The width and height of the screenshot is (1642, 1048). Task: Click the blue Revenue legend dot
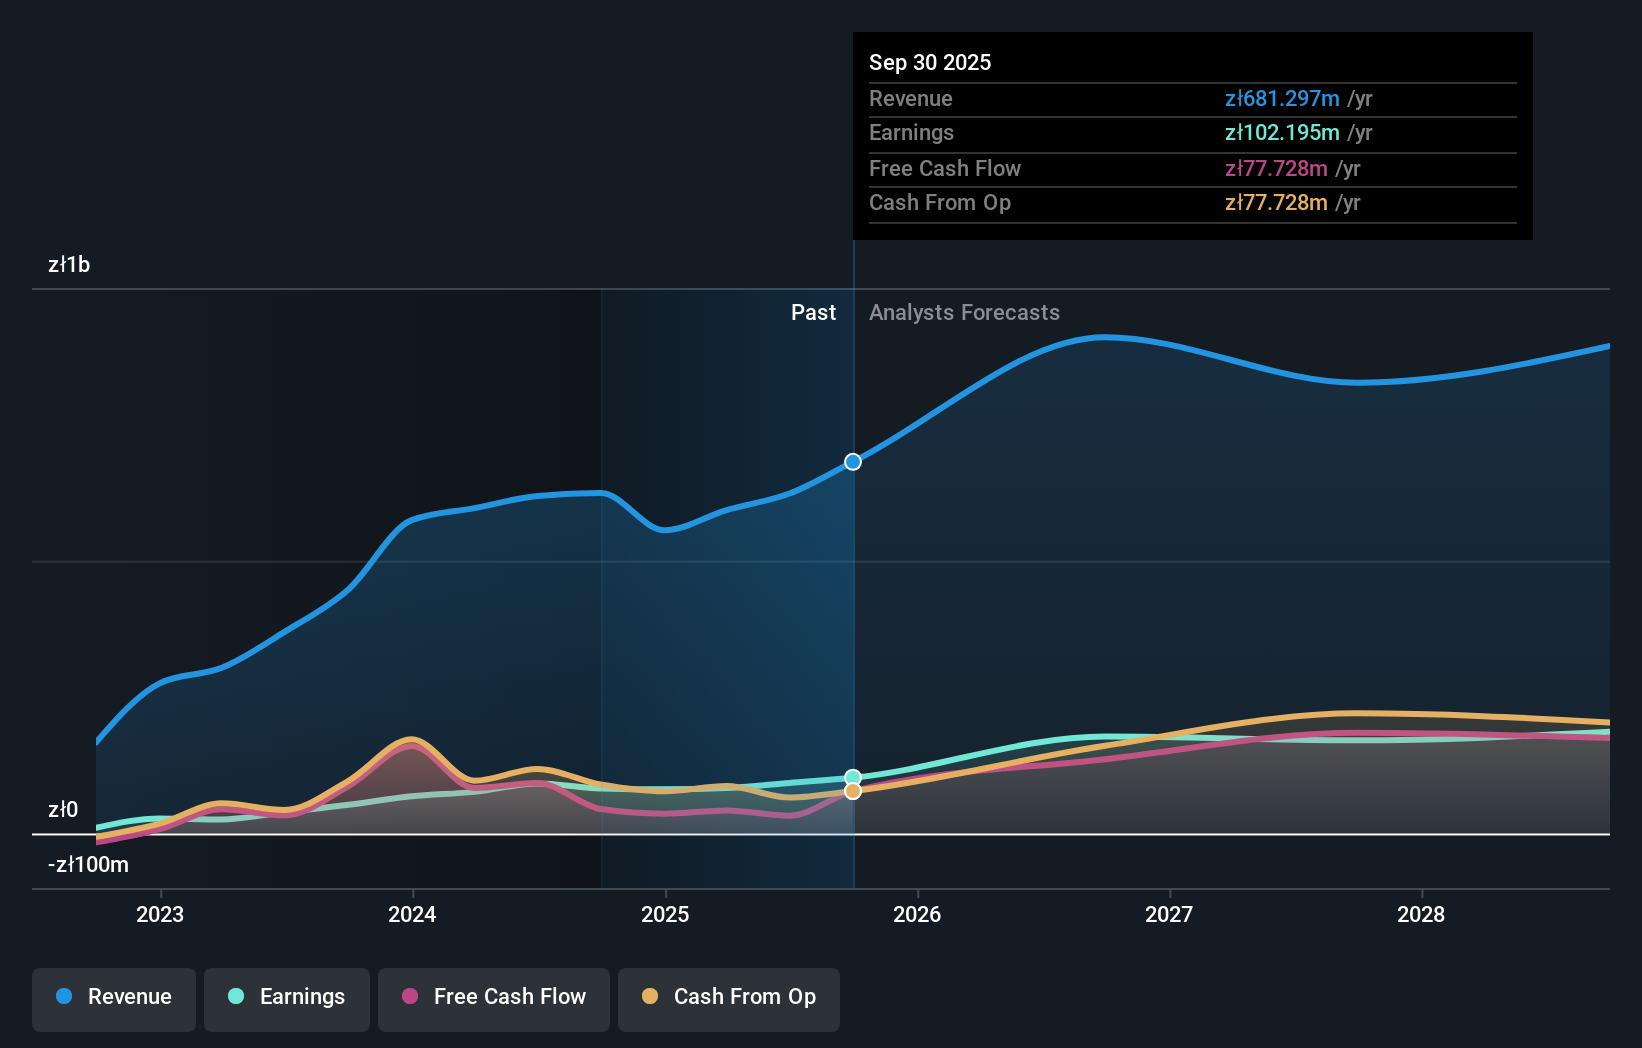click(66, 996)
